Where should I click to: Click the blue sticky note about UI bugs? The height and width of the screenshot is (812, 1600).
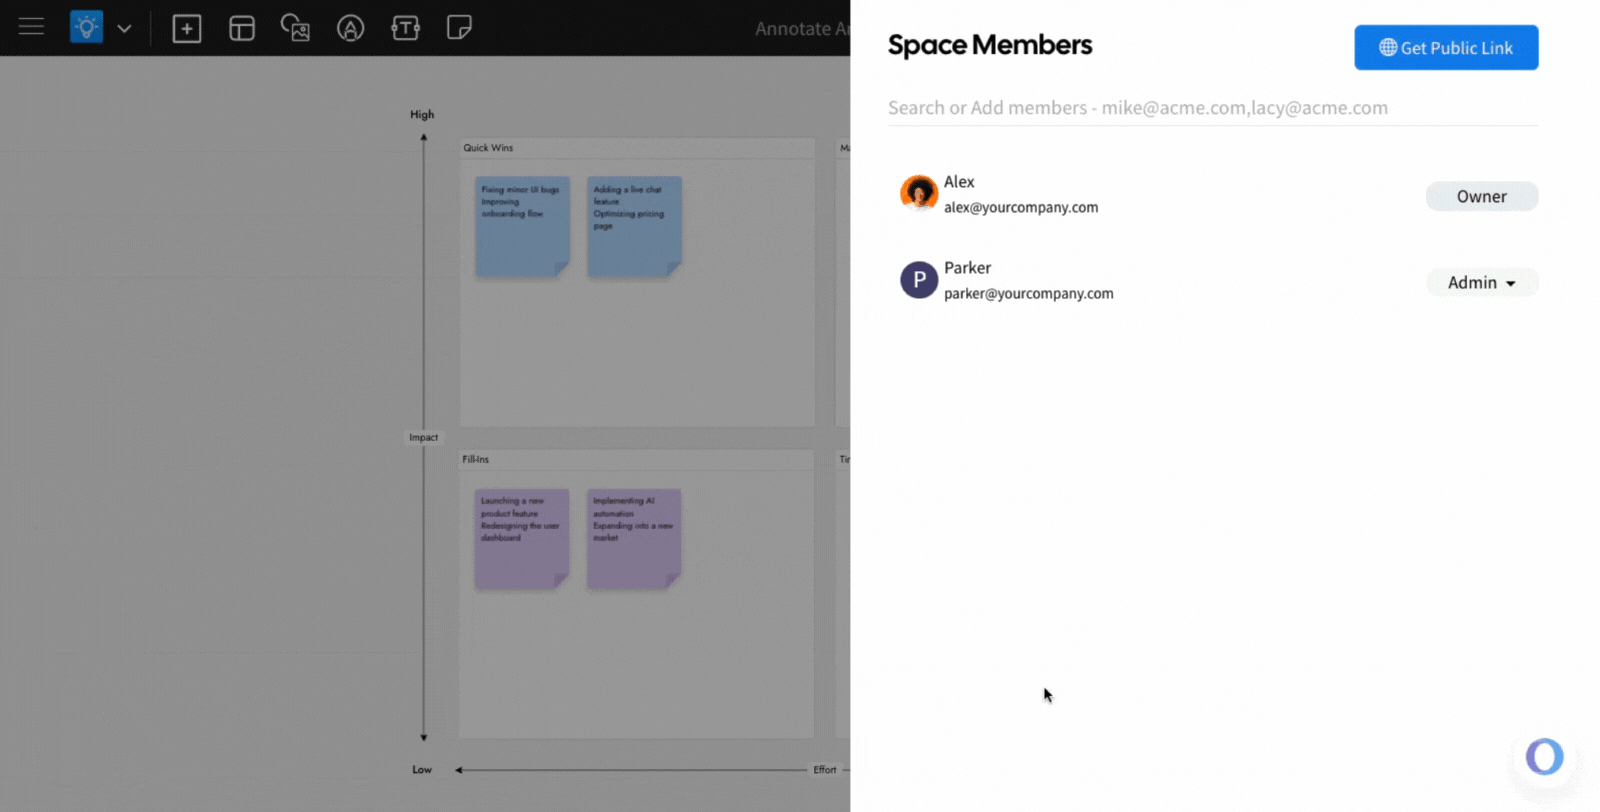[x=522, y=227]
